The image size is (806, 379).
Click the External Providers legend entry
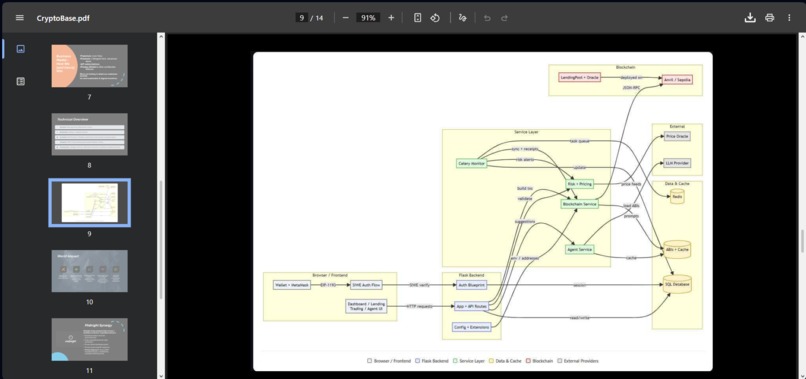(578, 361)
